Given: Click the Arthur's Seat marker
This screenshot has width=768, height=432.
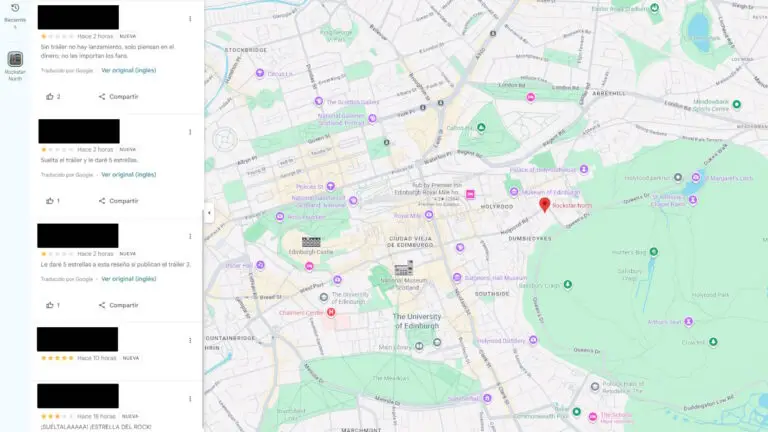Looking at the screenshot, I should [x=689, y=321].
